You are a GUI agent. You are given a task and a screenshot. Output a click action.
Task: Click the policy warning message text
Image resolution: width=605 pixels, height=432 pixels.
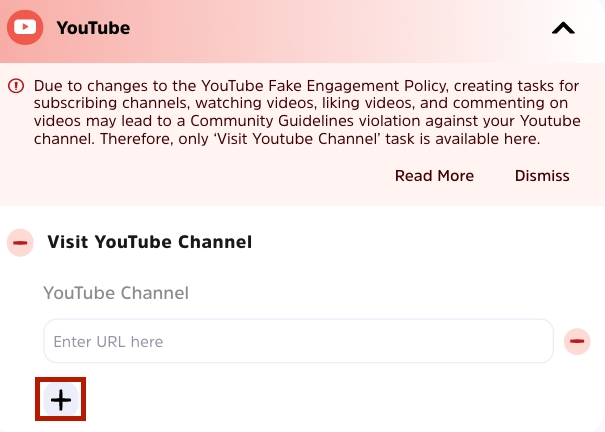[307, 112]
